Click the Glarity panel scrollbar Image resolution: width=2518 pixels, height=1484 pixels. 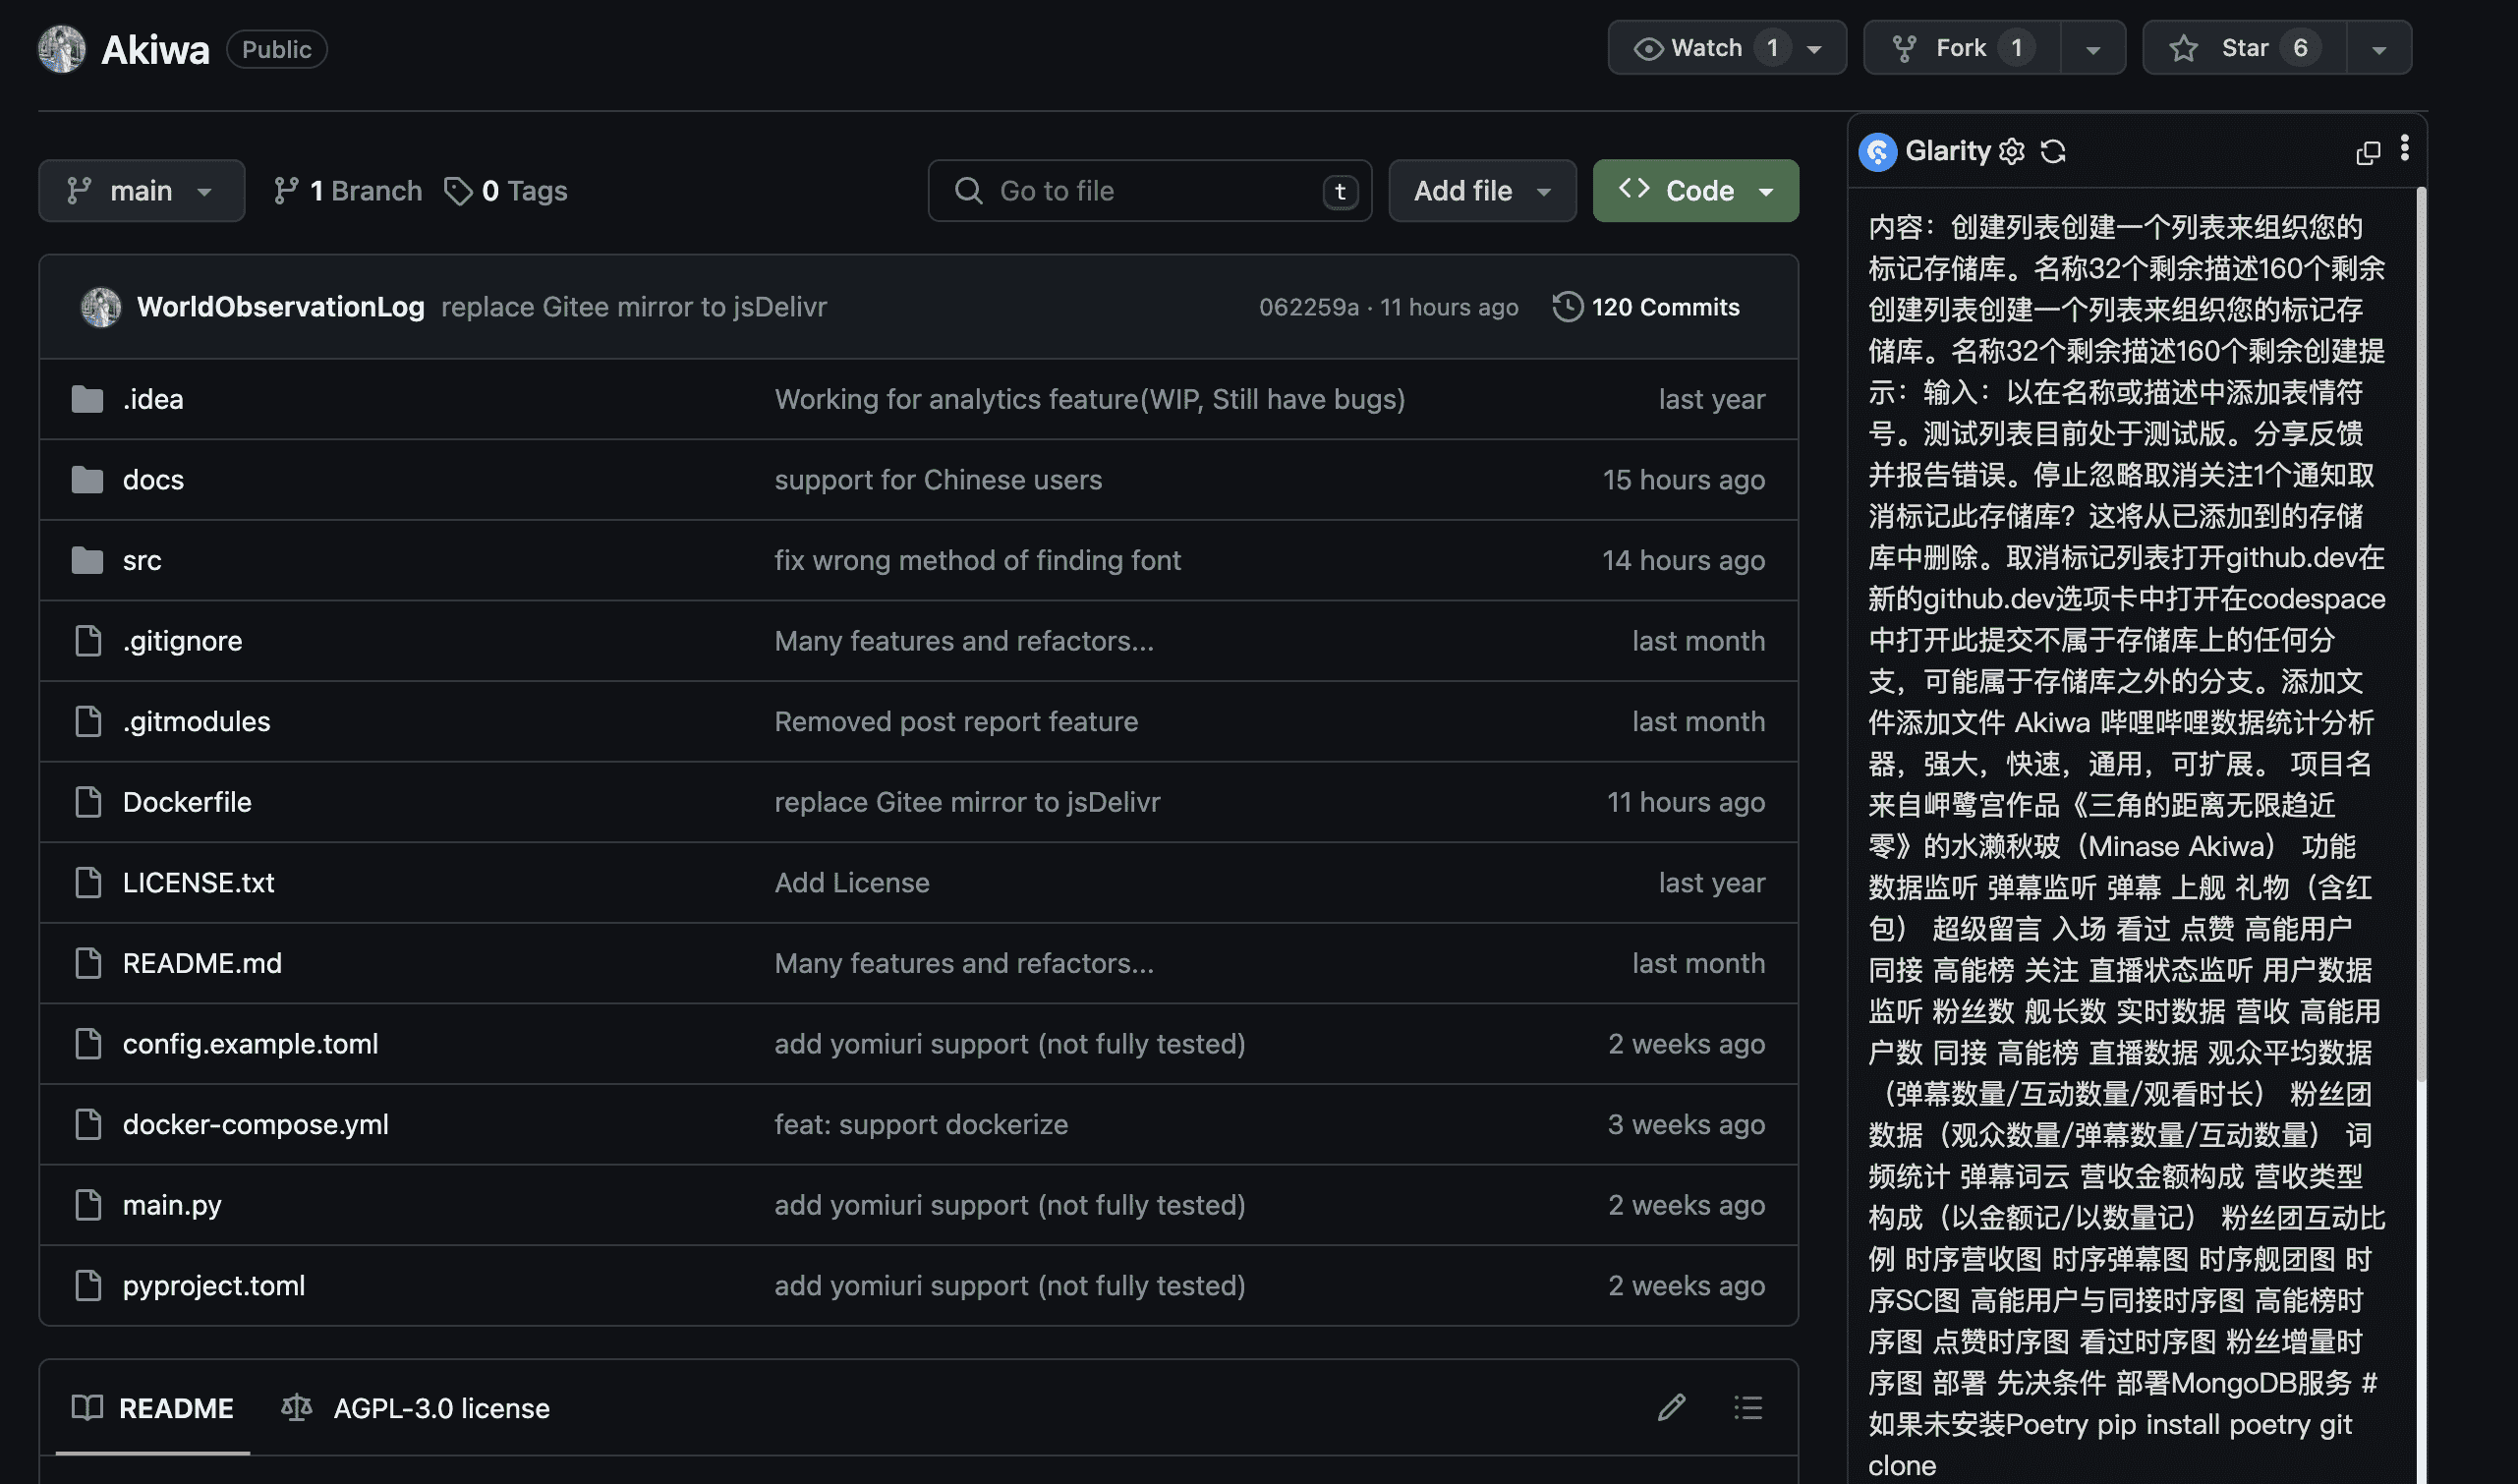click(2421, 634)
